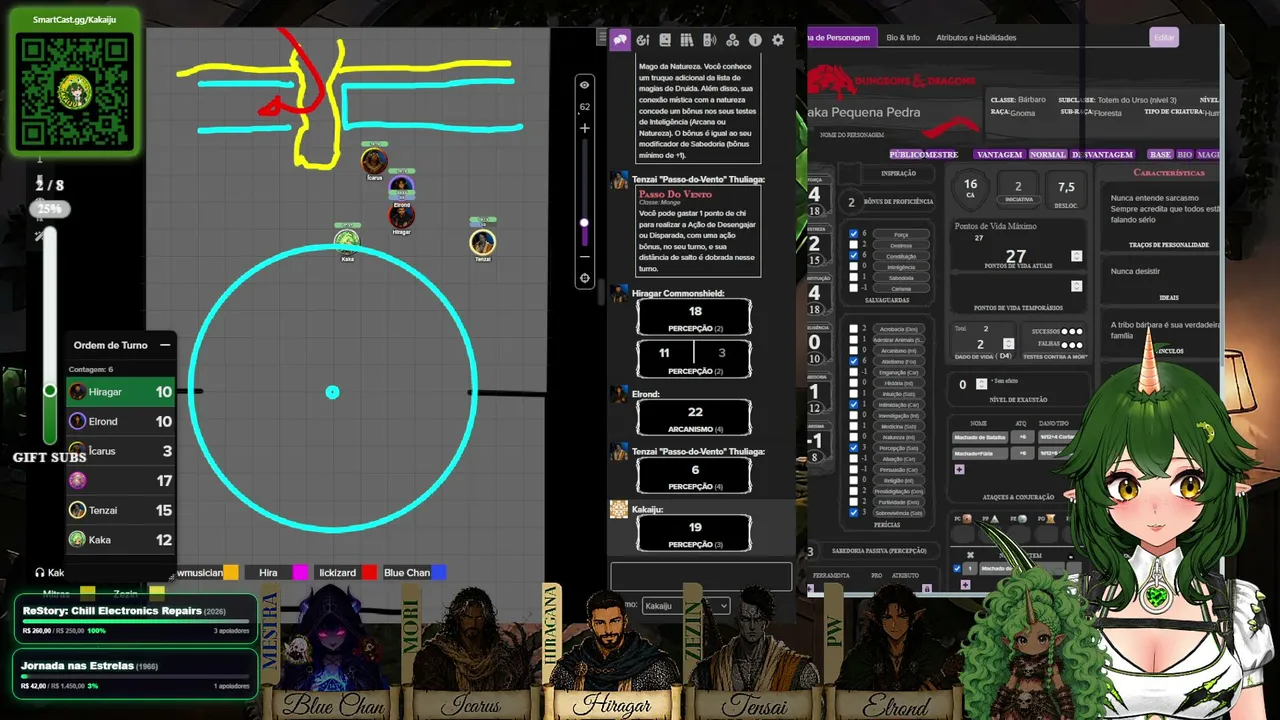Select Hiragar in the turn order list
This screenshot has width=1280, height=720.
coord(121,392)
